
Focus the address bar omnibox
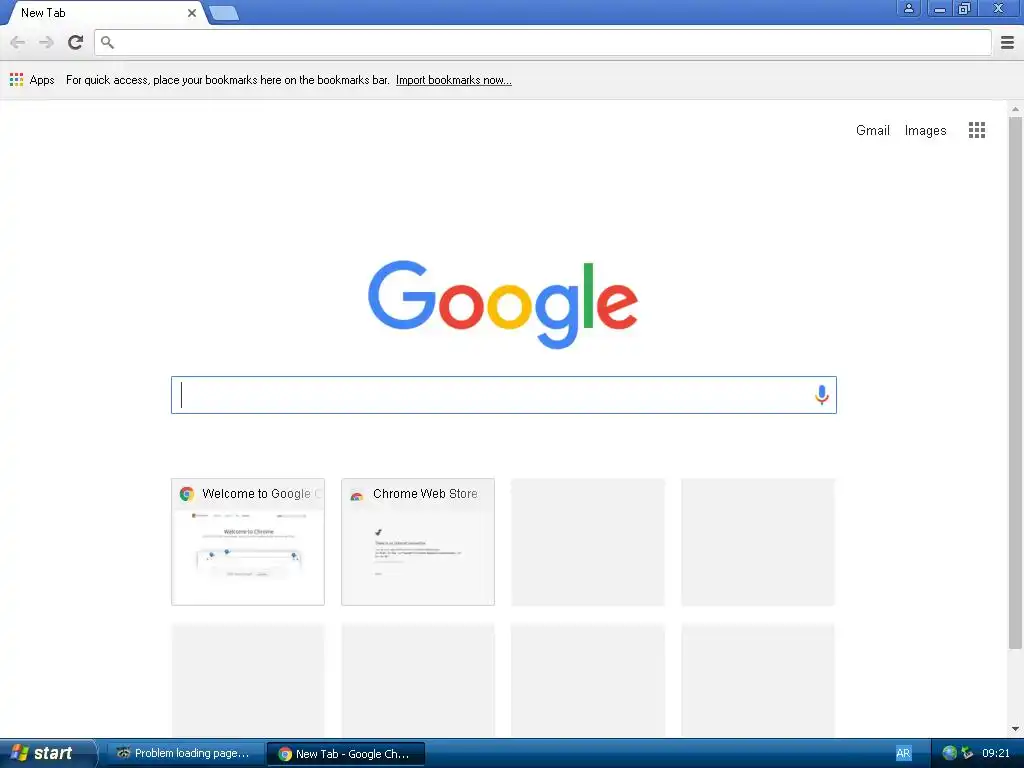point(543,42)
